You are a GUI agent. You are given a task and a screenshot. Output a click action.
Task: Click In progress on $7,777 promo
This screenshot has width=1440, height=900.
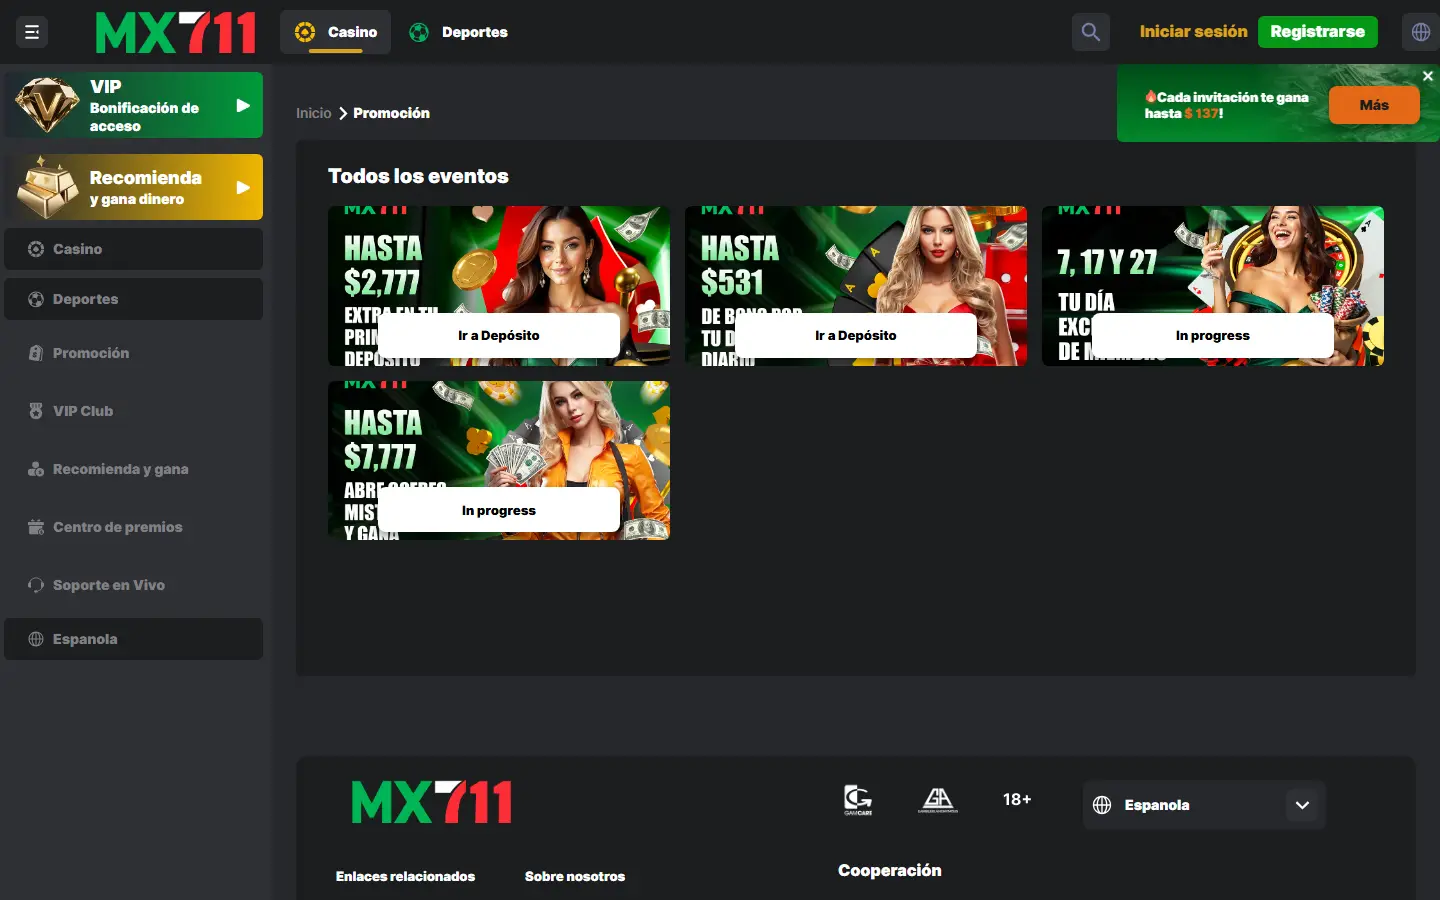point(498,510)
